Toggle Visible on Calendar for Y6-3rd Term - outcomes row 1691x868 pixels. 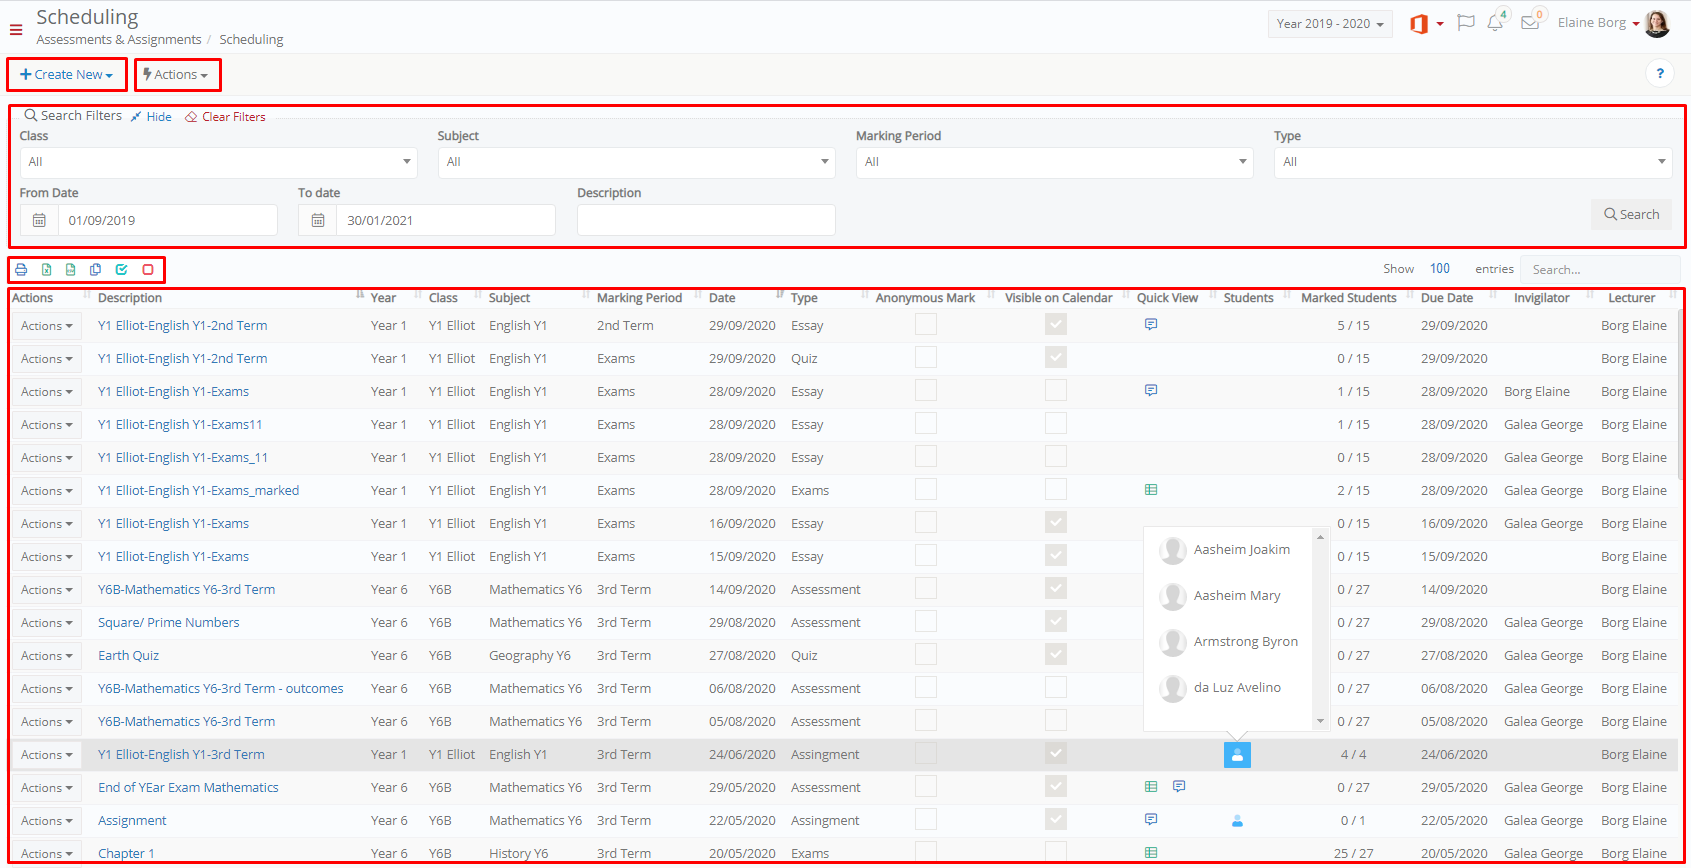(x=1056, y=687)
